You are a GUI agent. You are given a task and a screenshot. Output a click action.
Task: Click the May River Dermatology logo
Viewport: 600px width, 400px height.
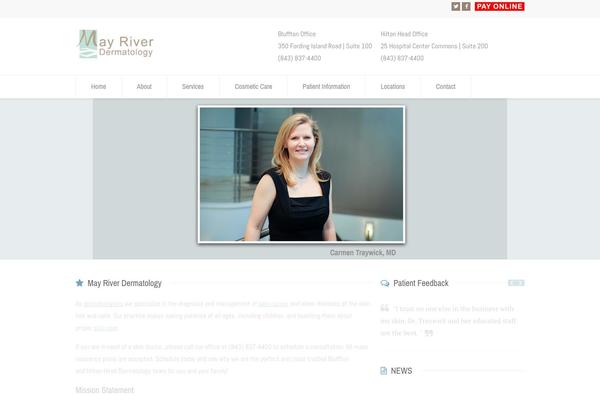[116, 44]
